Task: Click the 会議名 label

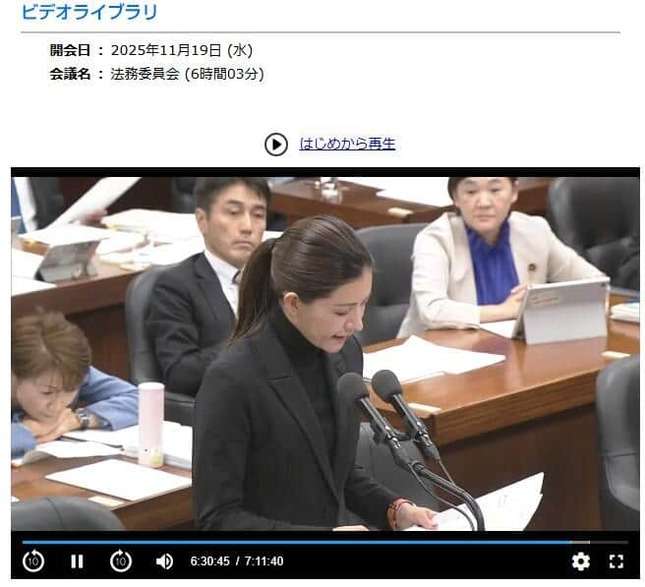Action: pyautogui.click(x=70, y=74)
